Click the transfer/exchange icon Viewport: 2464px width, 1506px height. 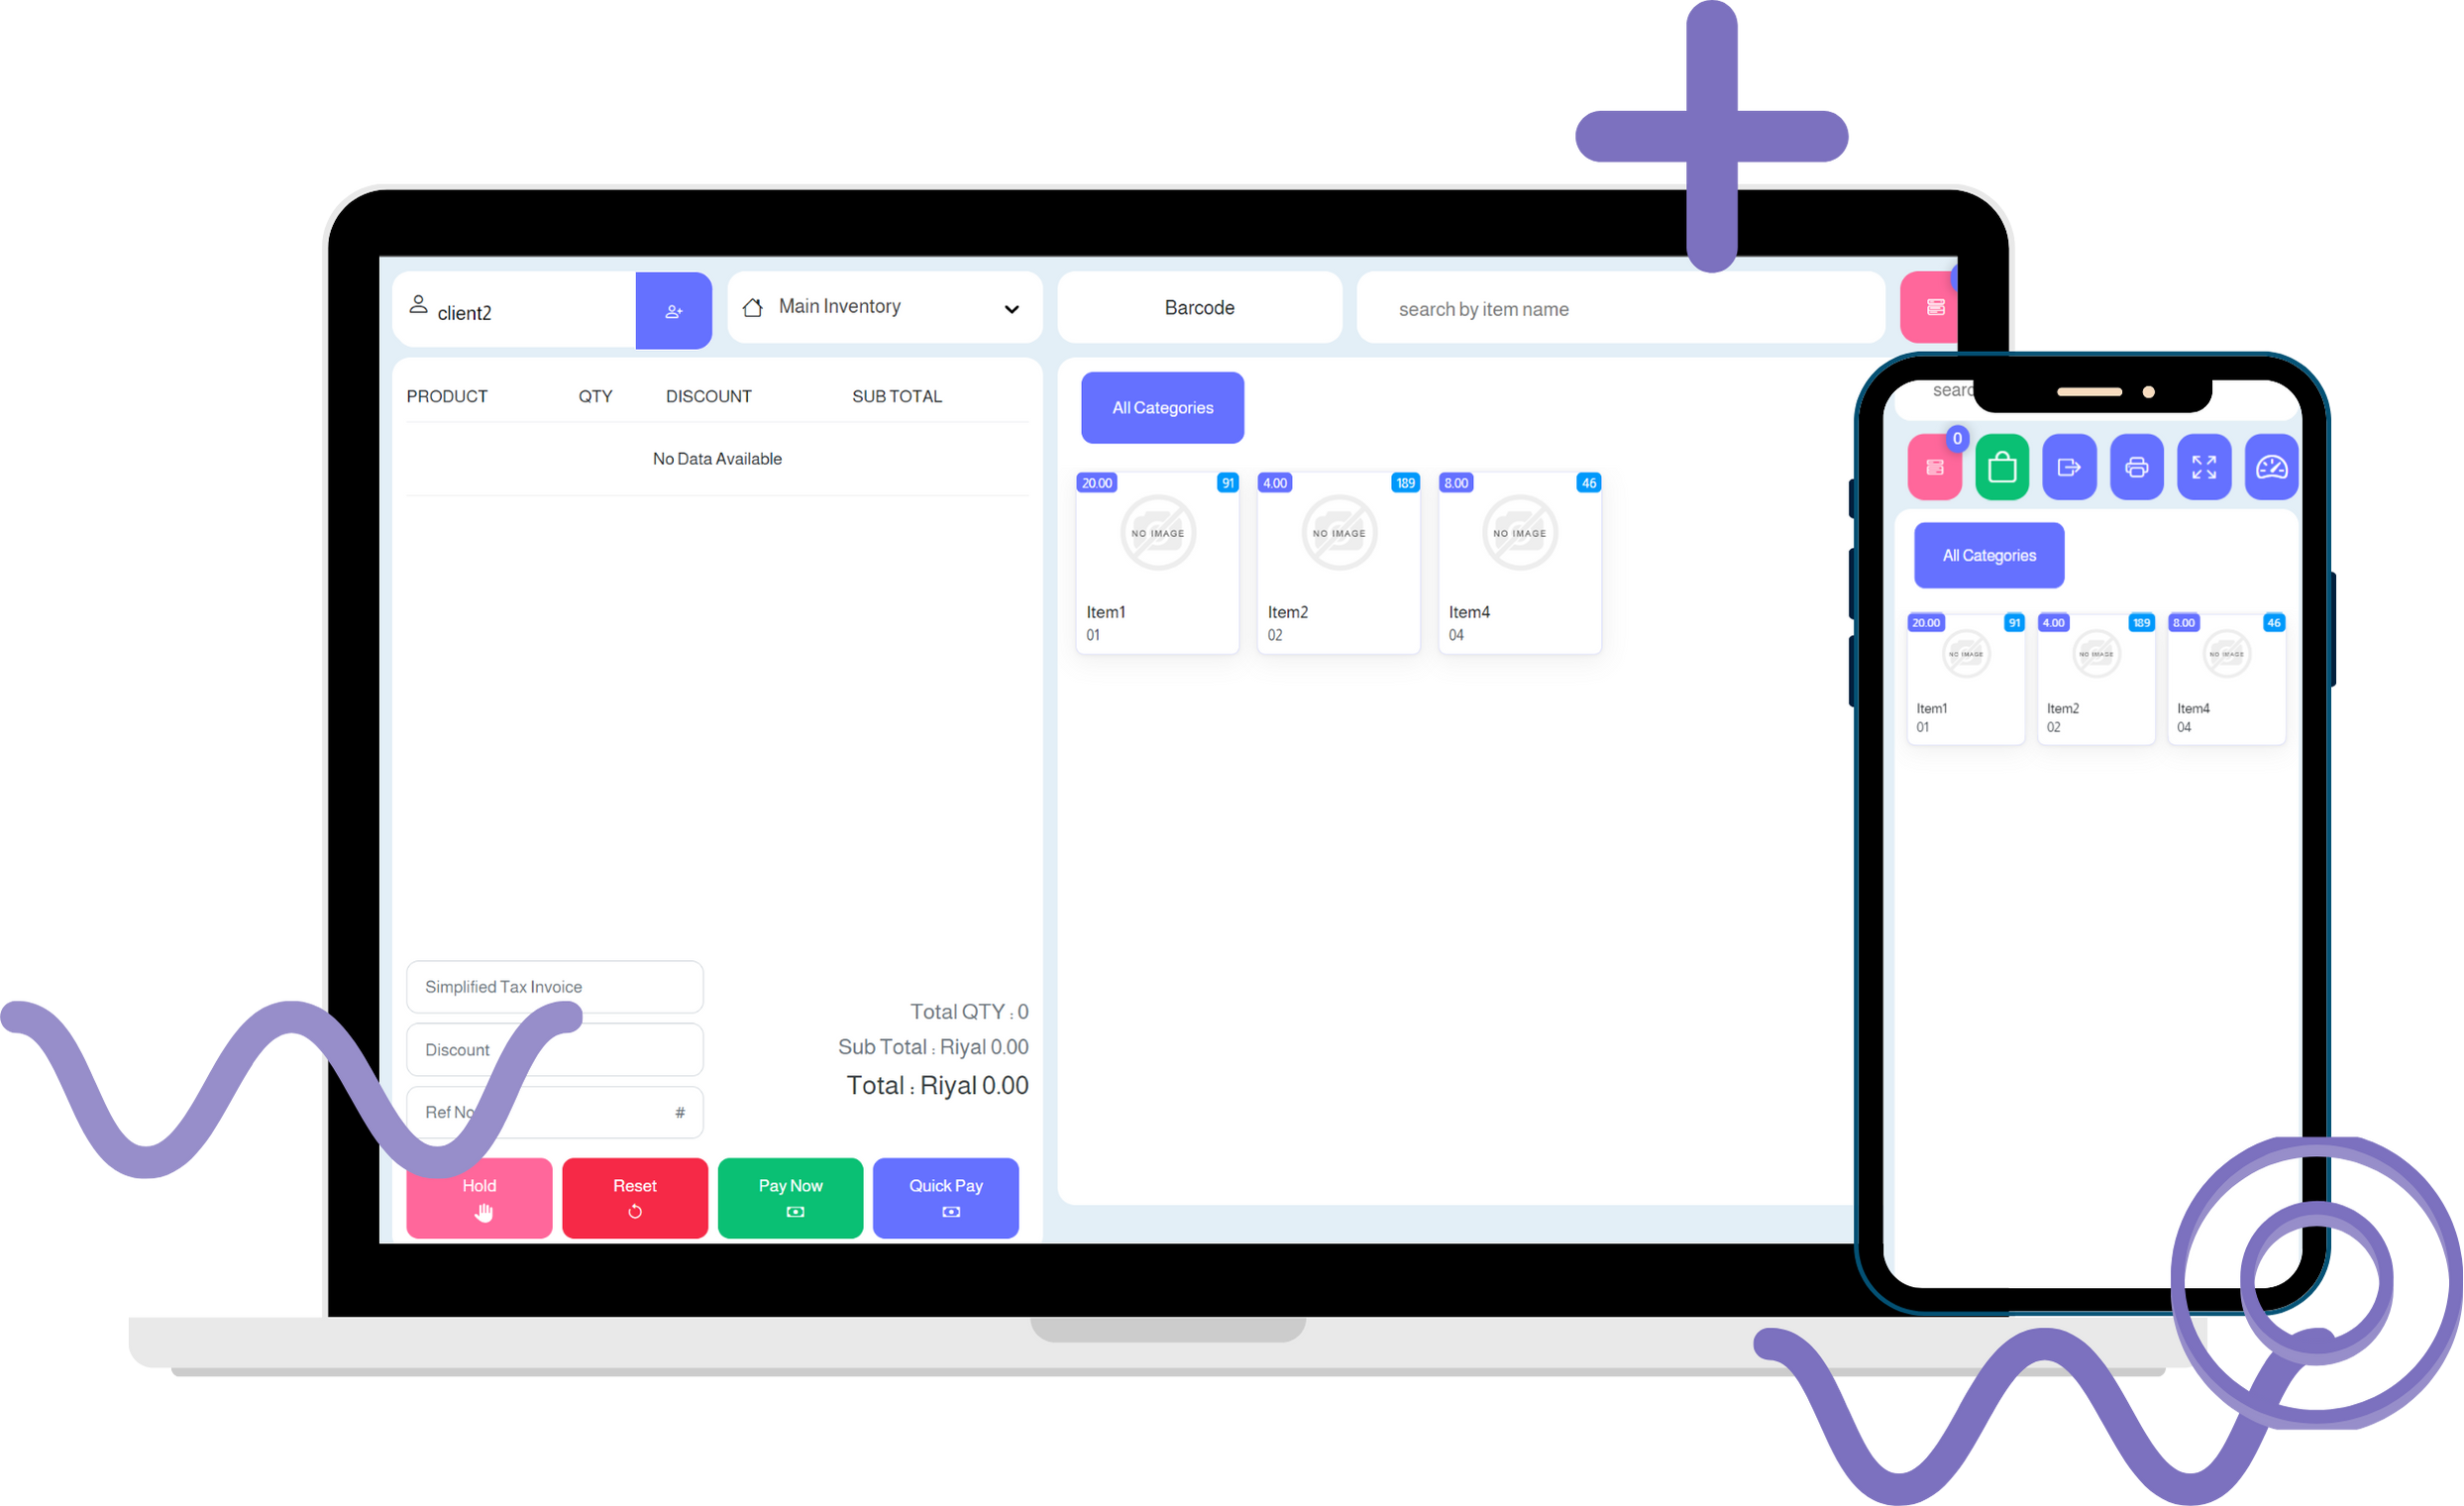(2068, 468)
